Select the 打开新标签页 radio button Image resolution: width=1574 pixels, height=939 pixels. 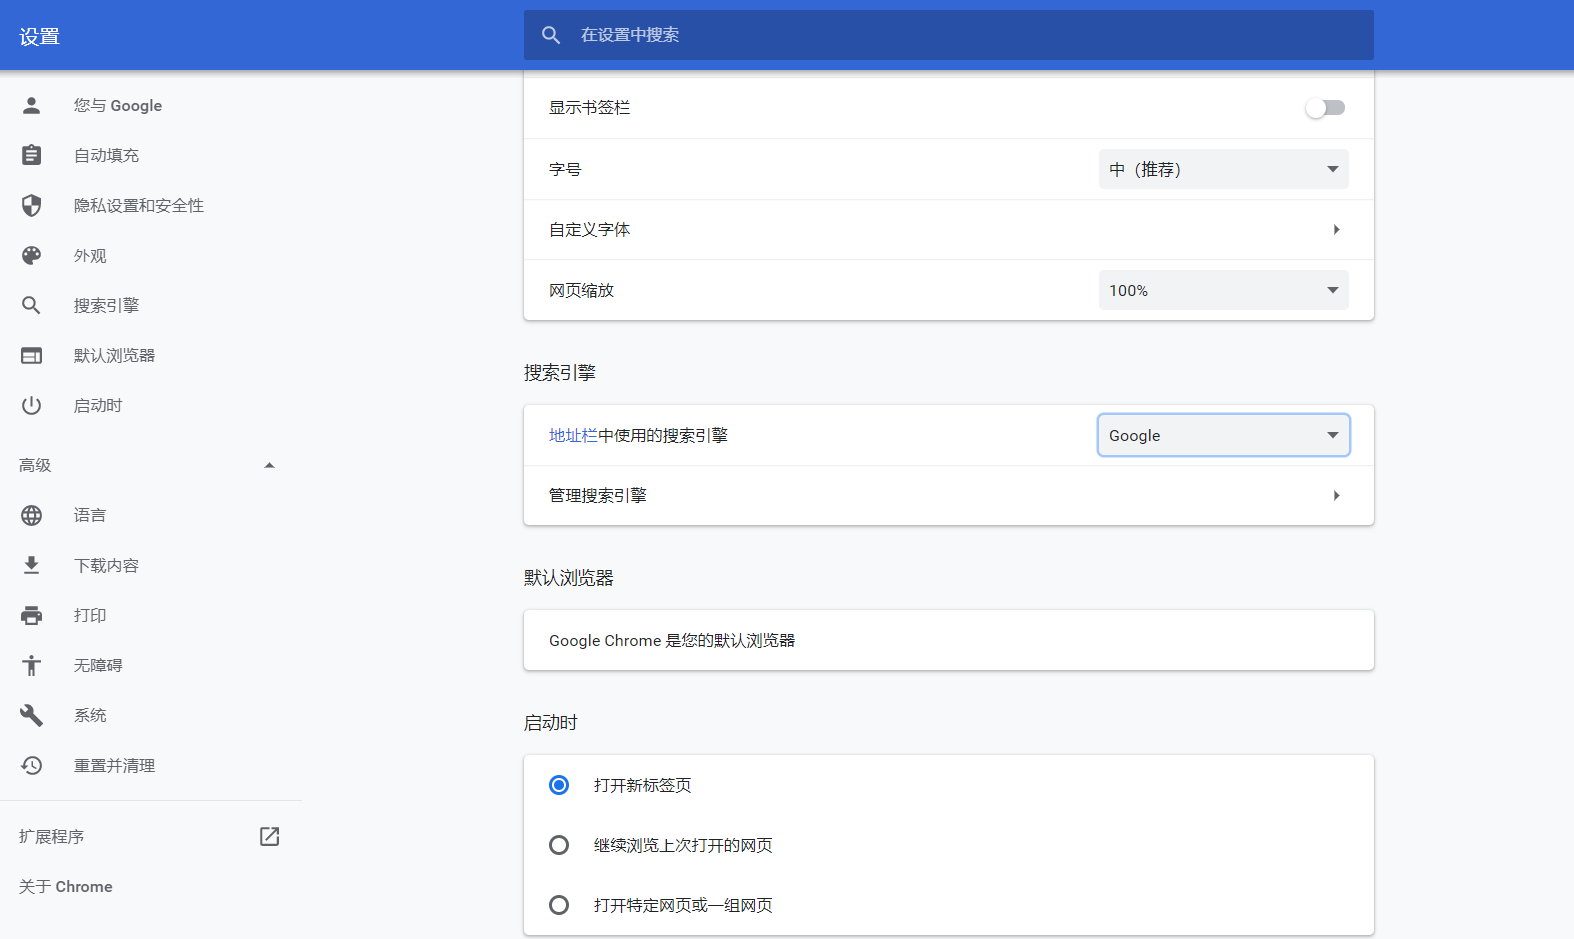559,785
